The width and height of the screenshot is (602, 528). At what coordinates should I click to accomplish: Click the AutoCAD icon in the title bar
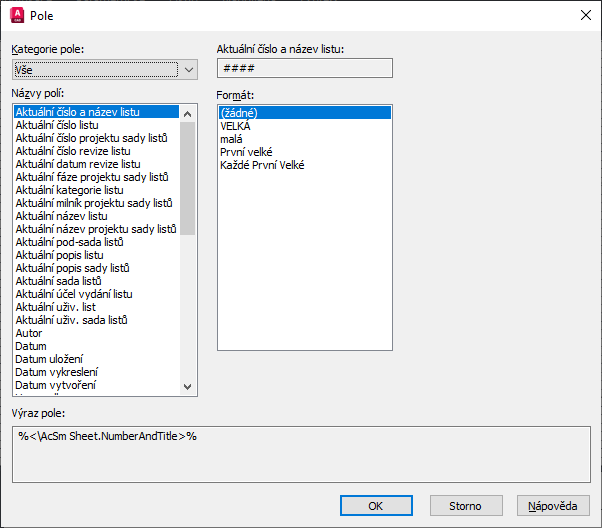16,16
